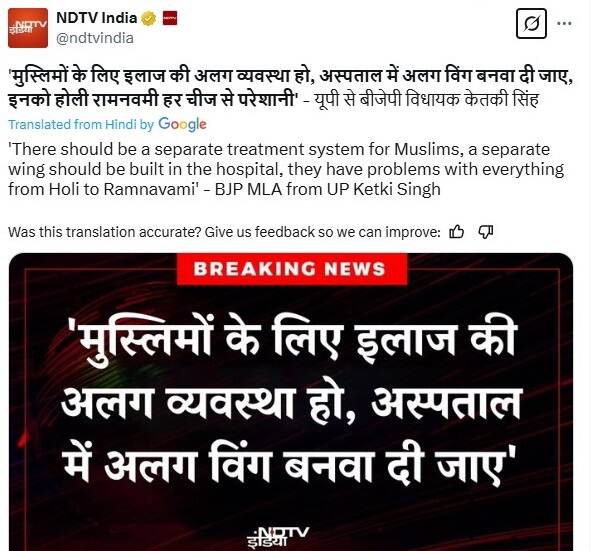Click 'BJP MLA from UP Ketki Singh' text
This screenshot has width=591, height=551.
[328, 189]
